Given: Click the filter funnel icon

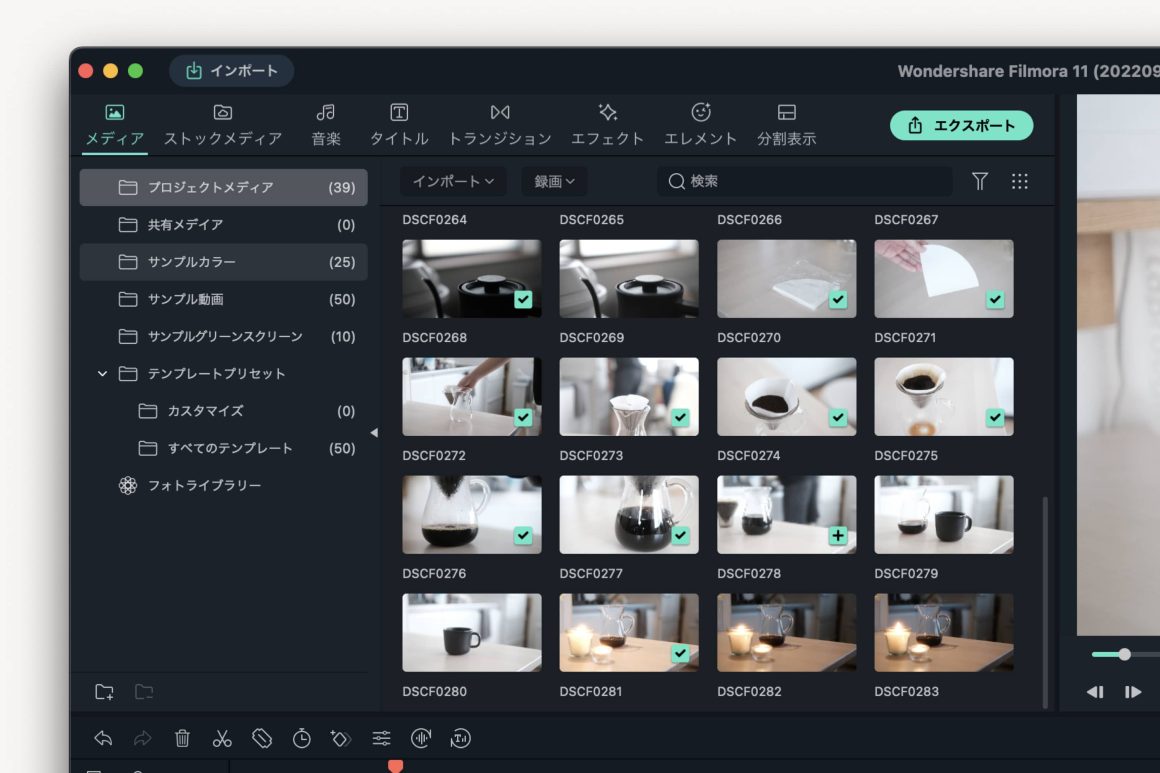Looking at the screenshot, I should (980, 181).
